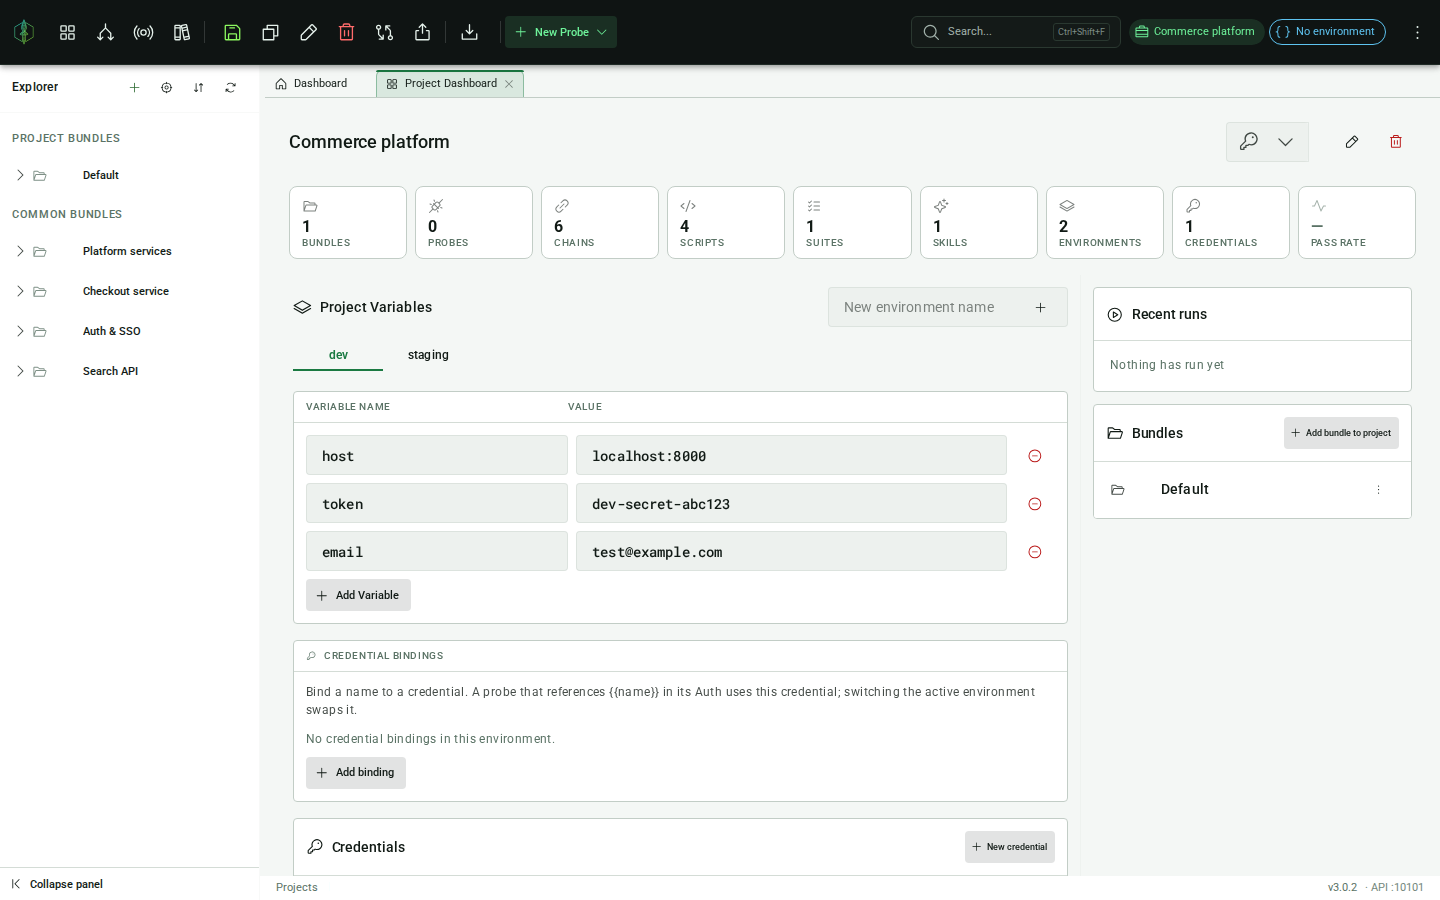Expand the Checkout service bundle

[x=20, y=291]
